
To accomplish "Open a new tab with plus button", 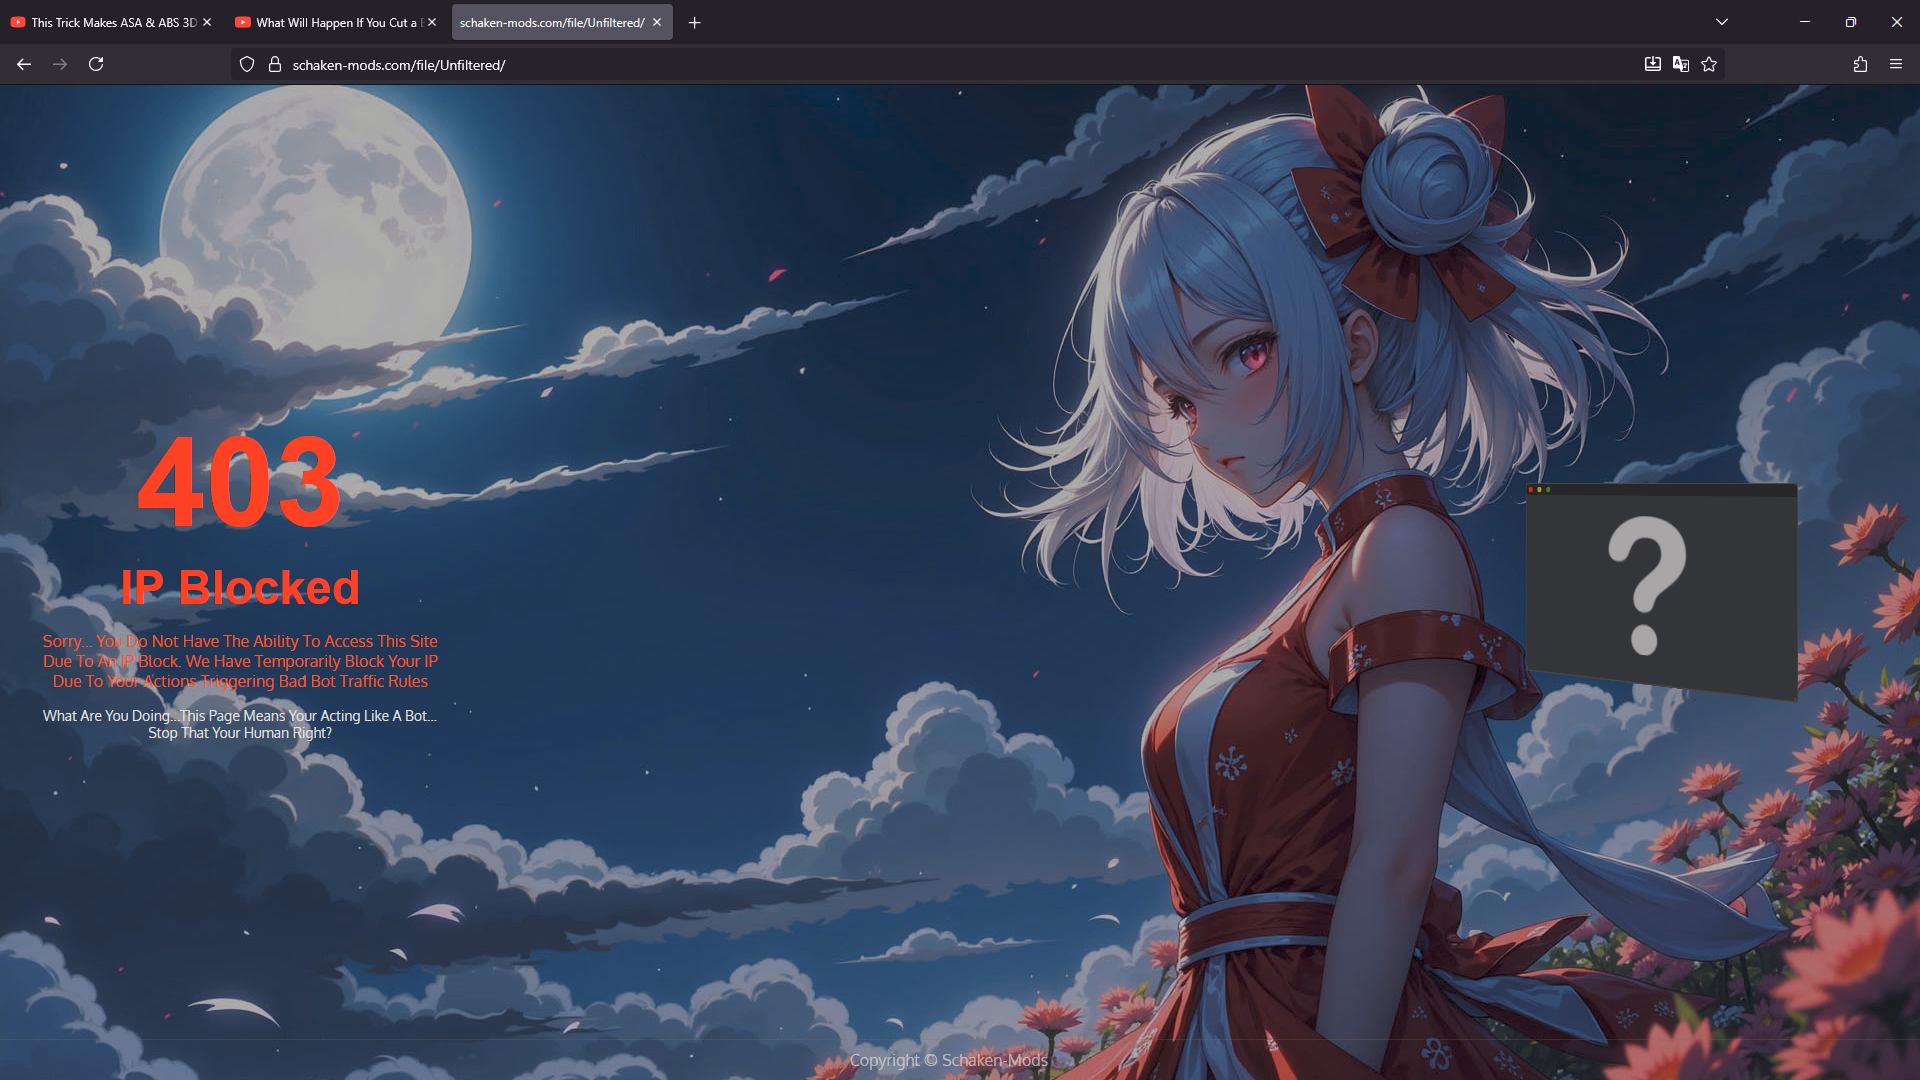I will coord(695,22).
